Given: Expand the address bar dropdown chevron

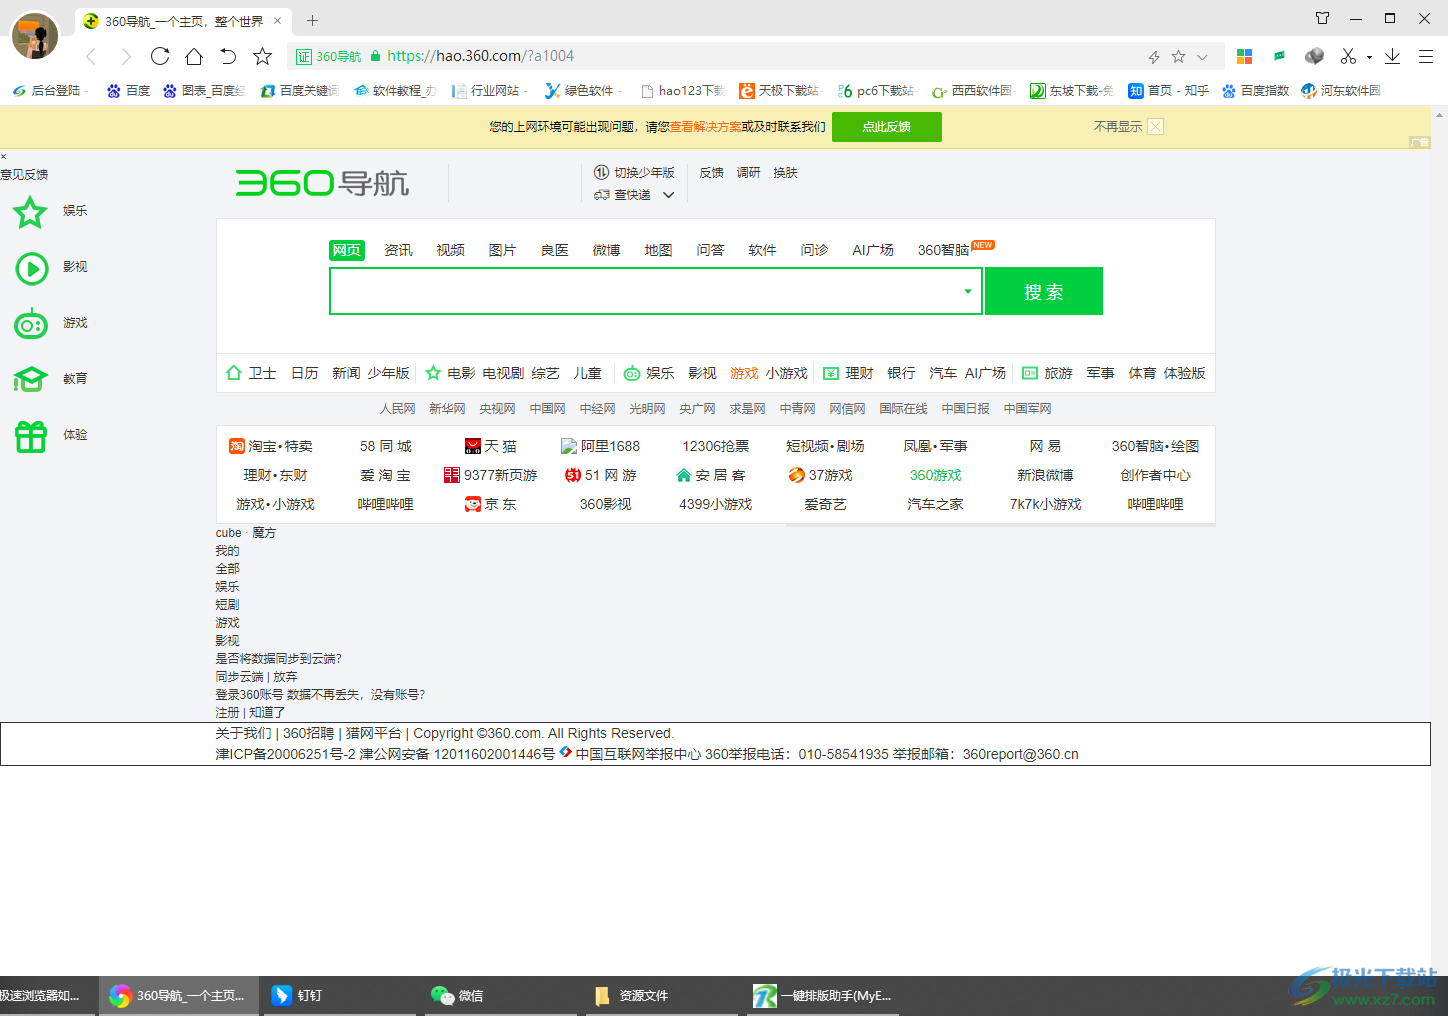Looking at the screenshot, I should click(x=1202, y=57).
